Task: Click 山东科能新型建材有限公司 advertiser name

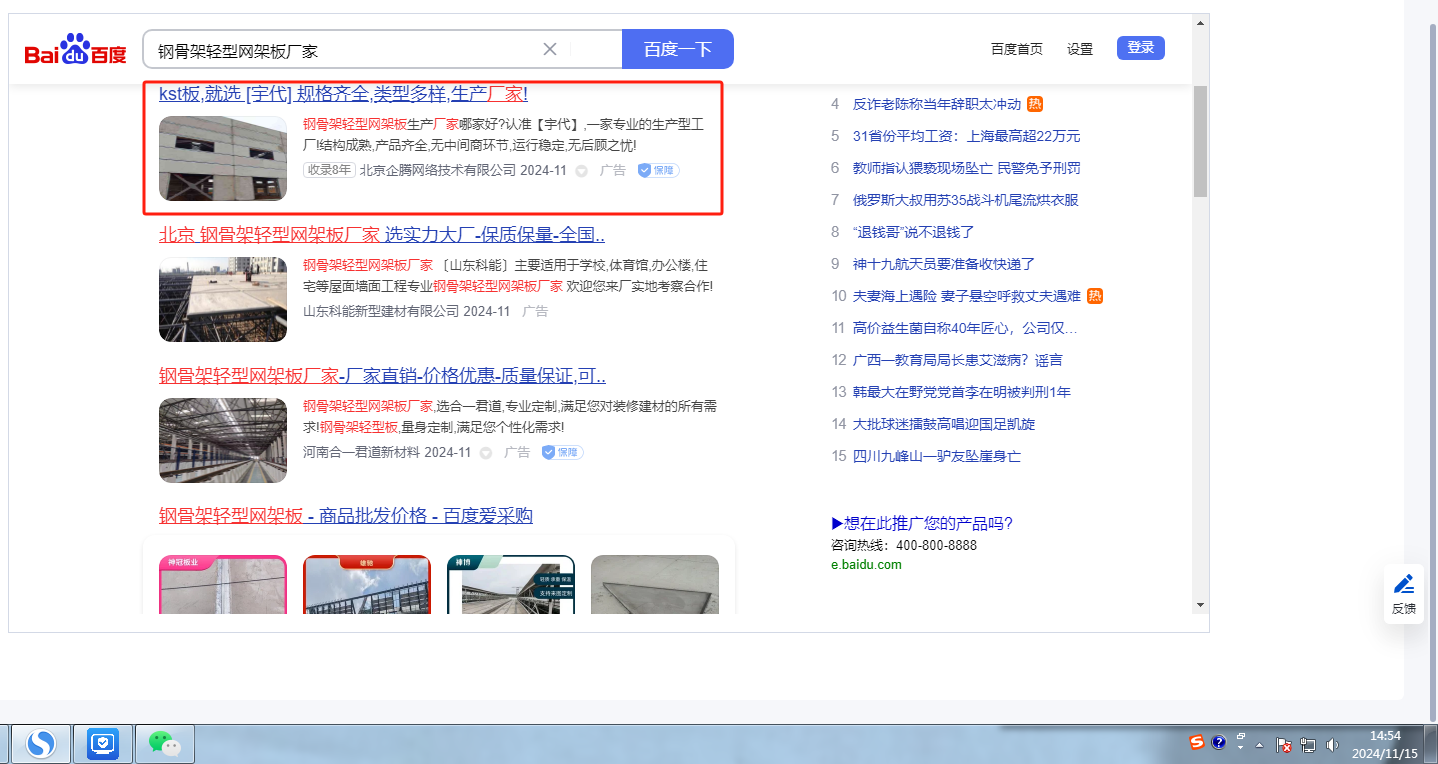Action: tap(381, 312)
